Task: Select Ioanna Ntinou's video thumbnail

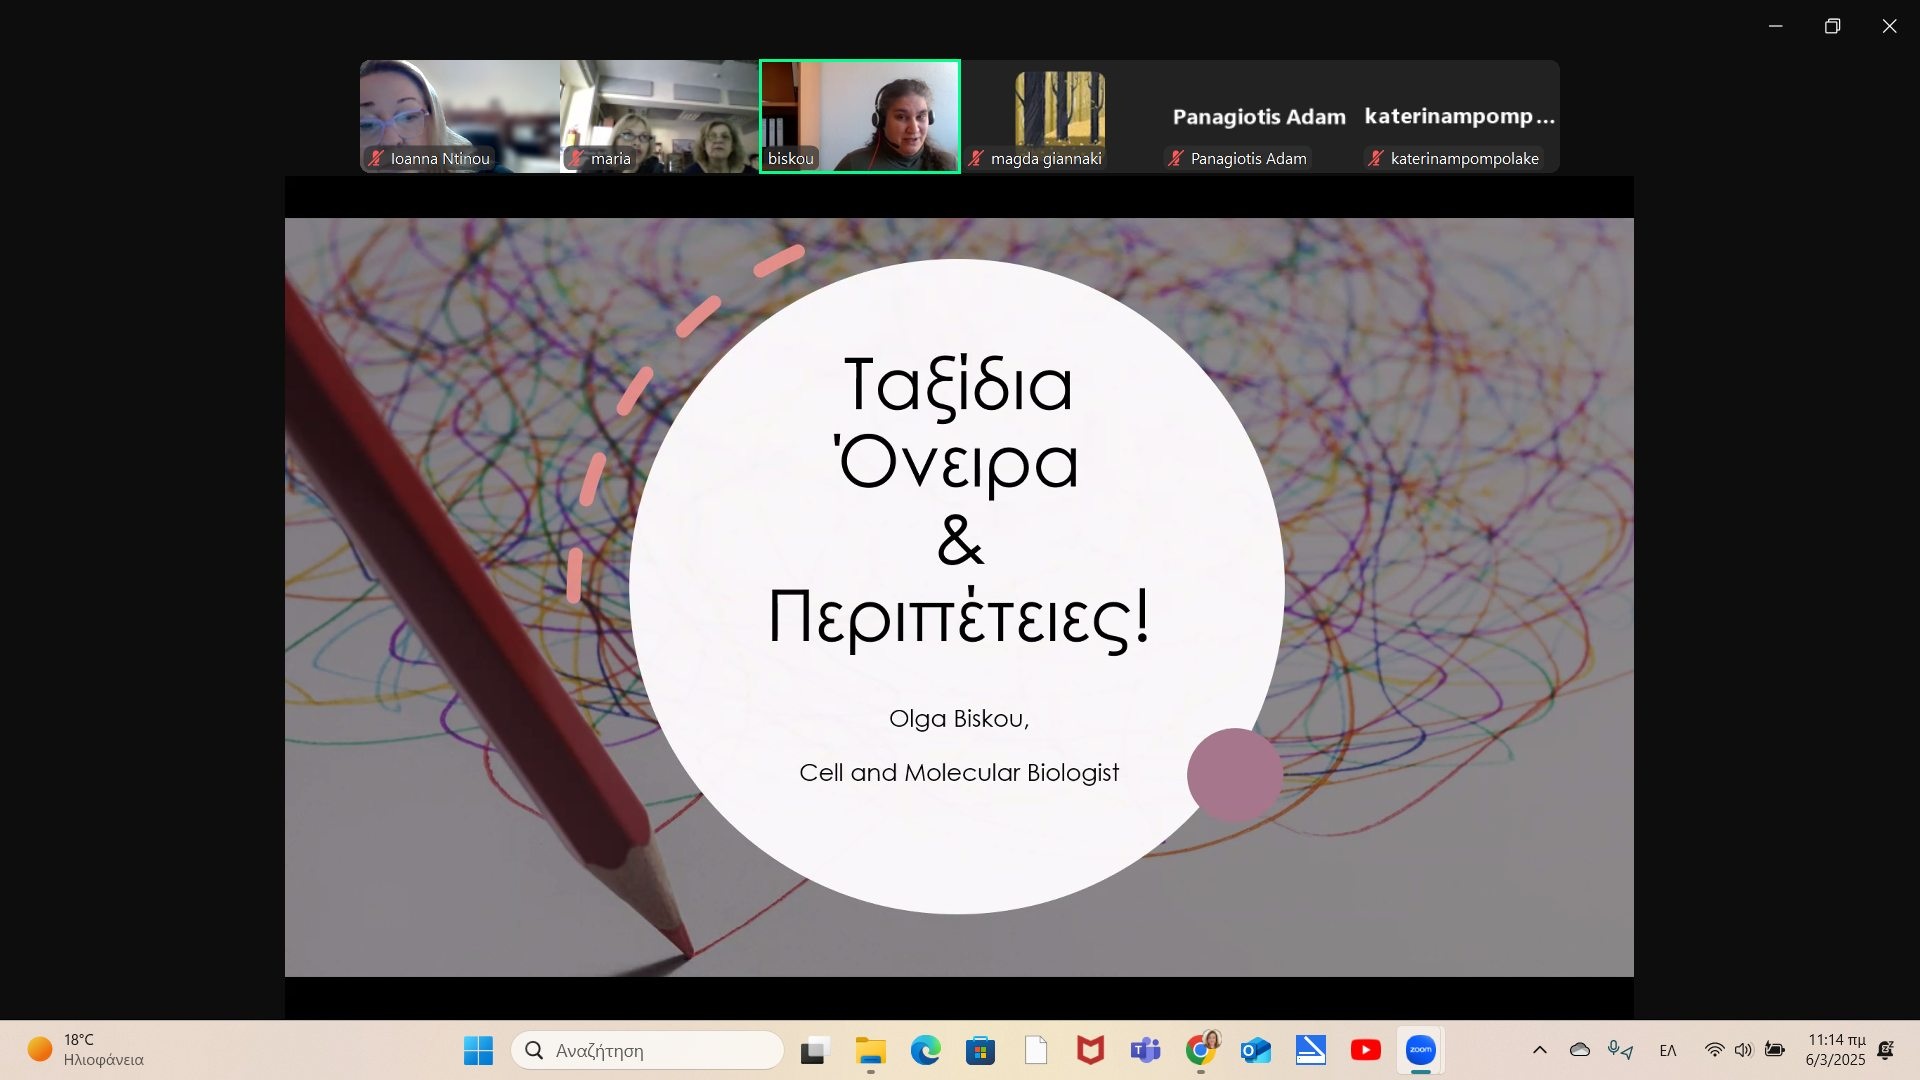Action: 460,115
